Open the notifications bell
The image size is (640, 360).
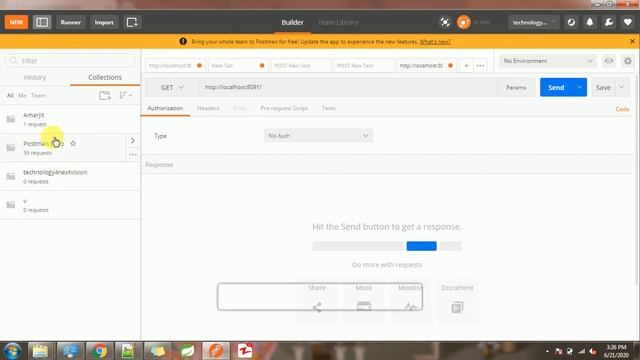pyautogui.click(x=590, y=22)
